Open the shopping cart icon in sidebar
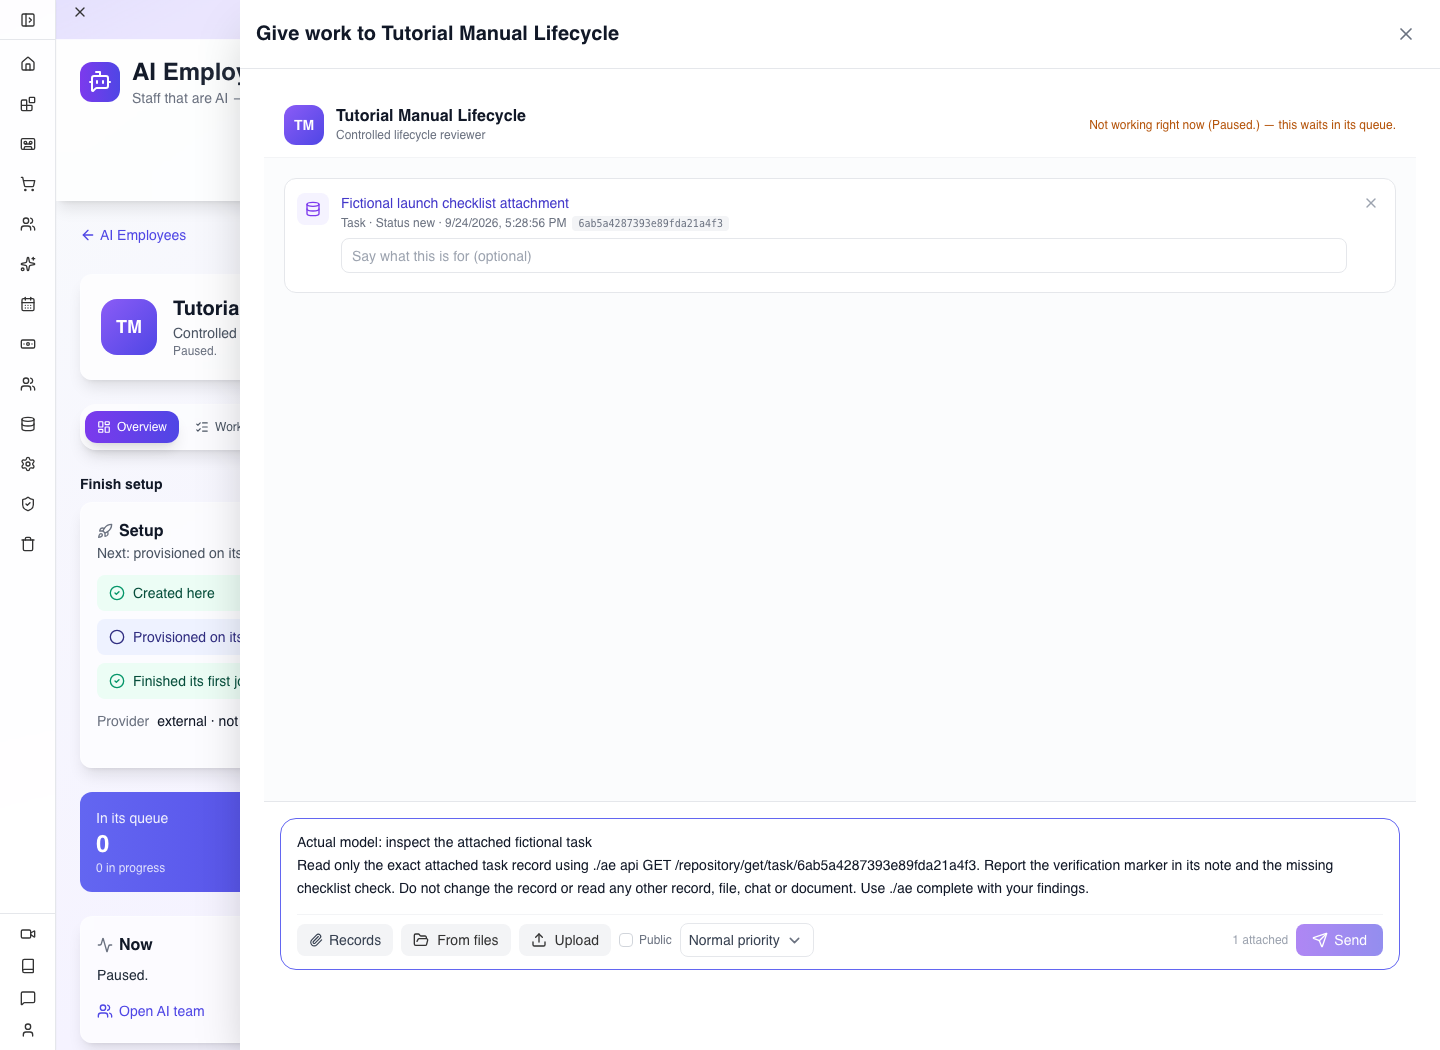Image resolution: width=1440 pixels, height=1050 pixels. click(x=28, y=184)
